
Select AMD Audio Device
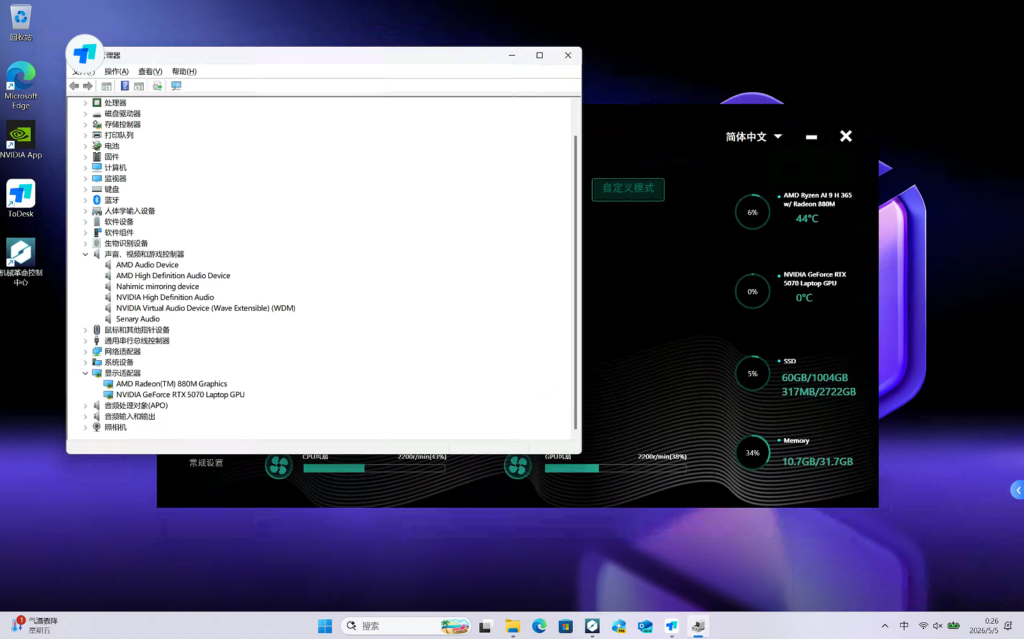coord(147,265)
